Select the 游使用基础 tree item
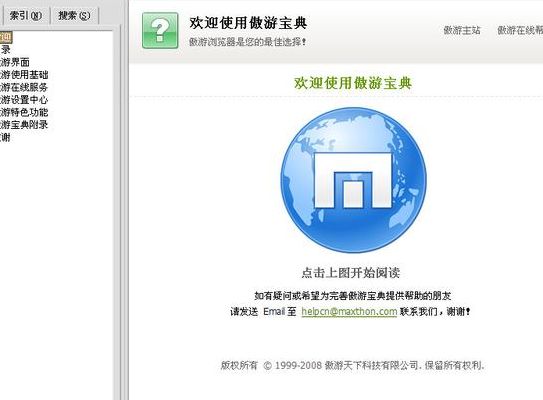543x400 pixels. tap(24, 74)
